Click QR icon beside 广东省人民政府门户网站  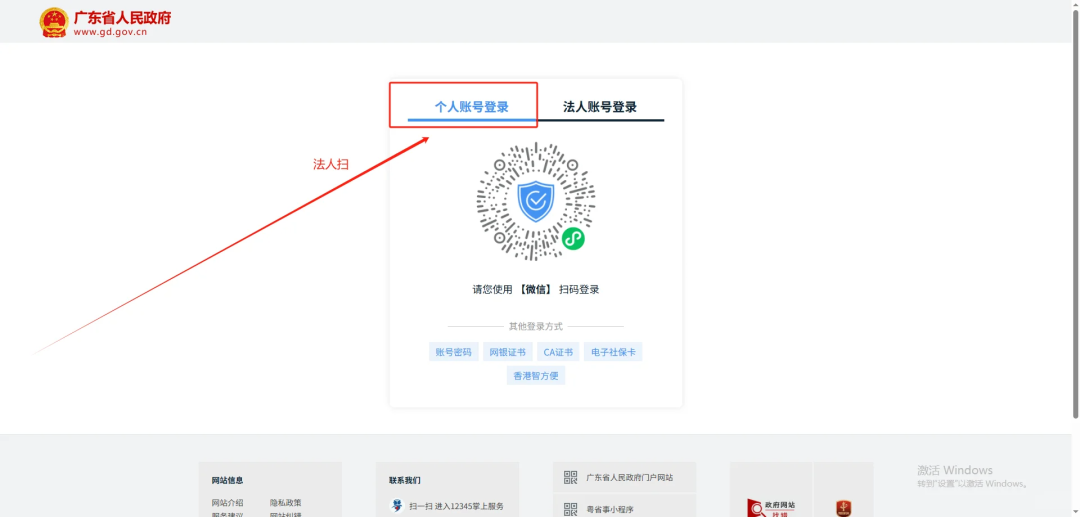click(x=570, y=477)
